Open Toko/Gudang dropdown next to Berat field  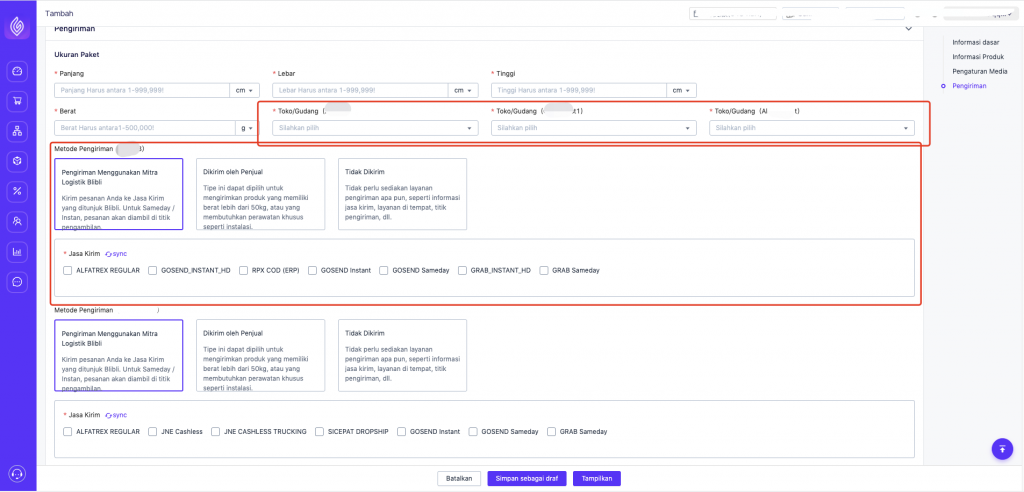click(376, 128)
